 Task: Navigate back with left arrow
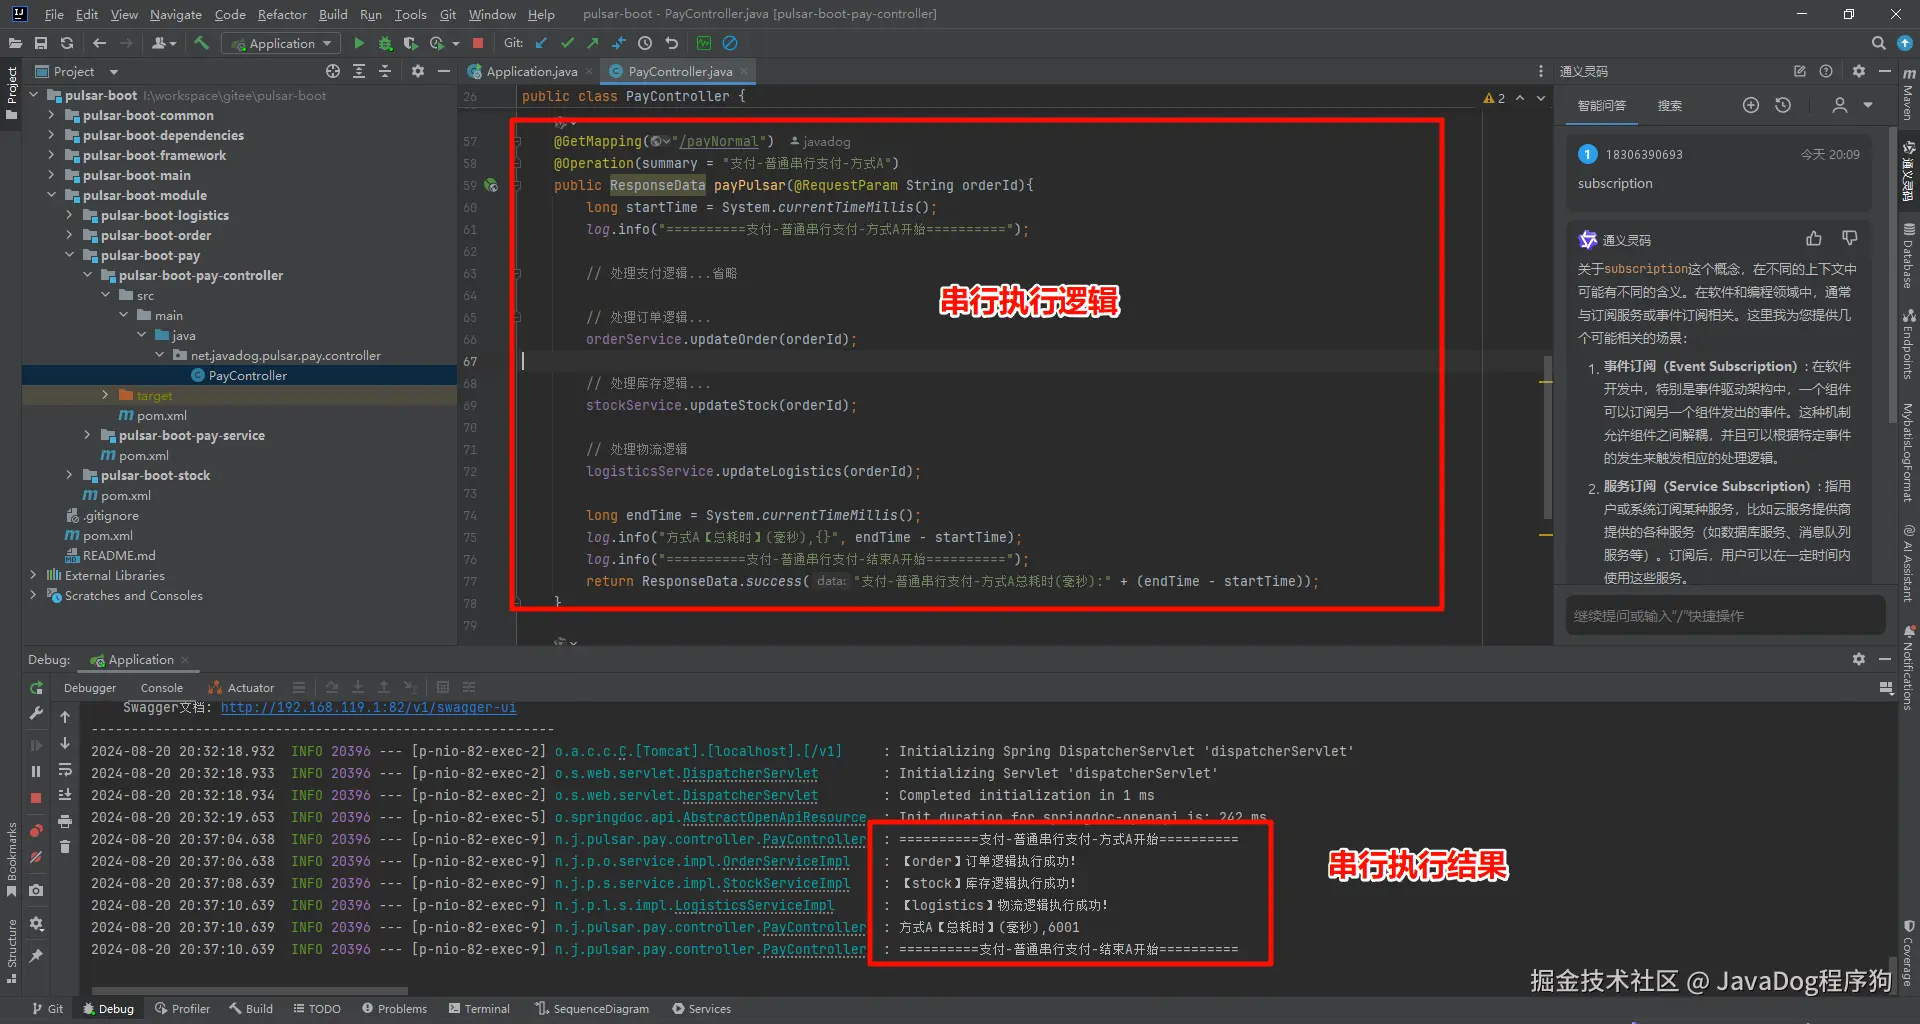coord(99,43)
